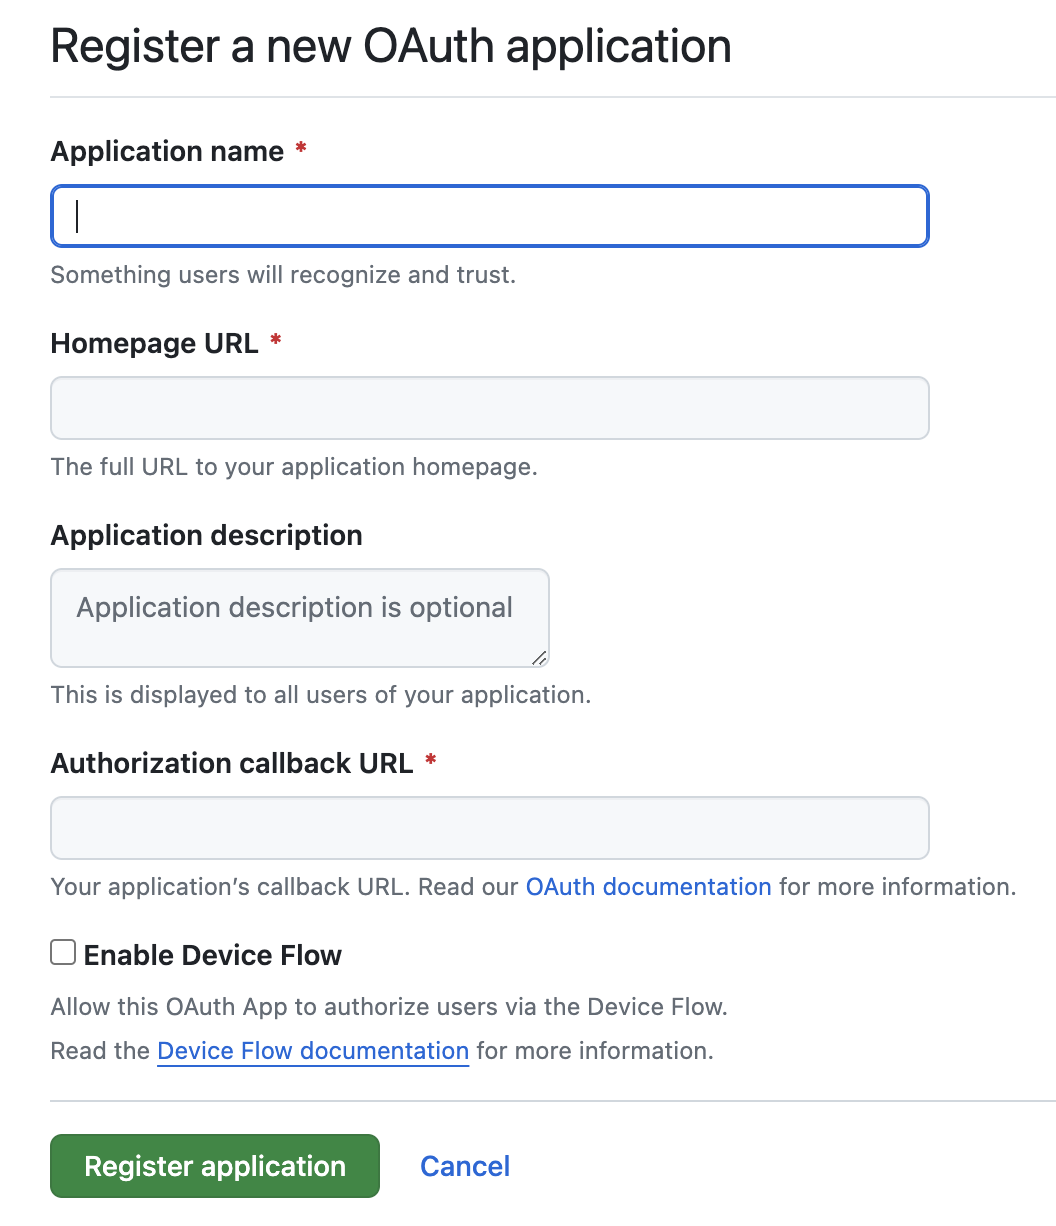This screenshot has width=1056, height=1226.
Task: Click into the Homepage URL field
Action: point(490,408)
